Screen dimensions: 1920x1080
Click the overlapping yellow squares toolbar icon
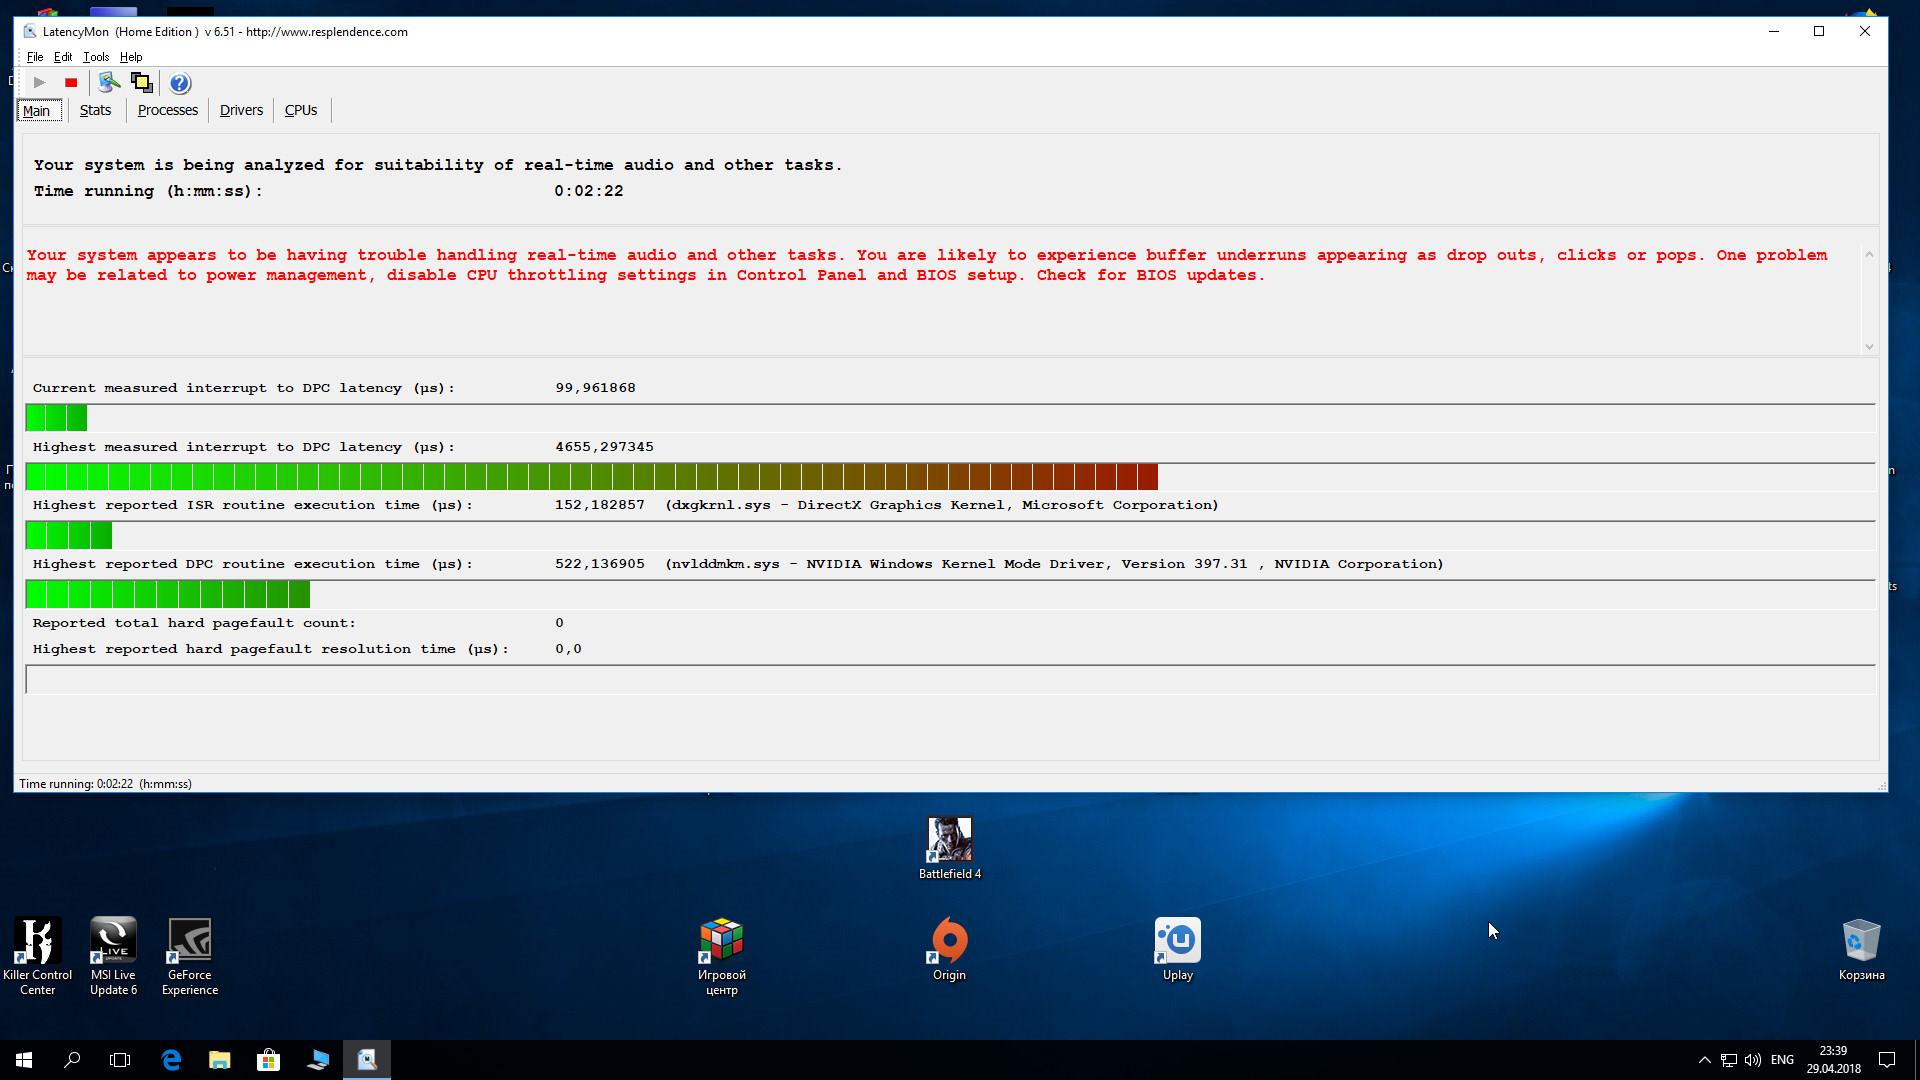click(142, 83)
